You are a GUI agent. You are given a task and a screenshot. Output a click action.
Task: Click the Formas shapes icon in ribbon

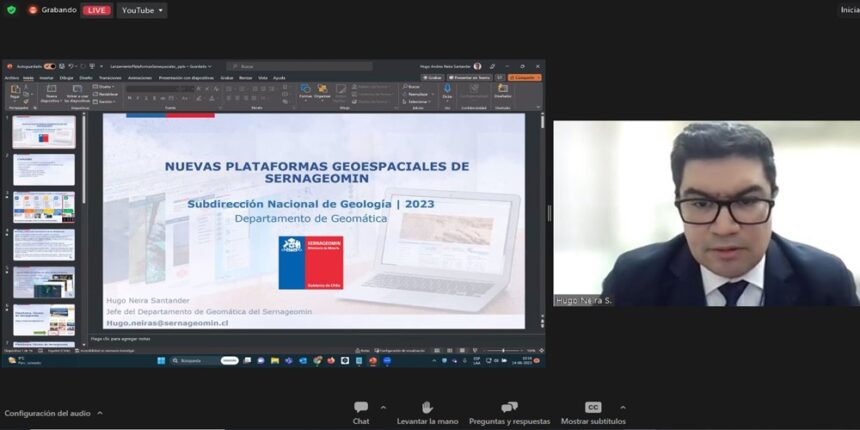[x=305, y=91]
